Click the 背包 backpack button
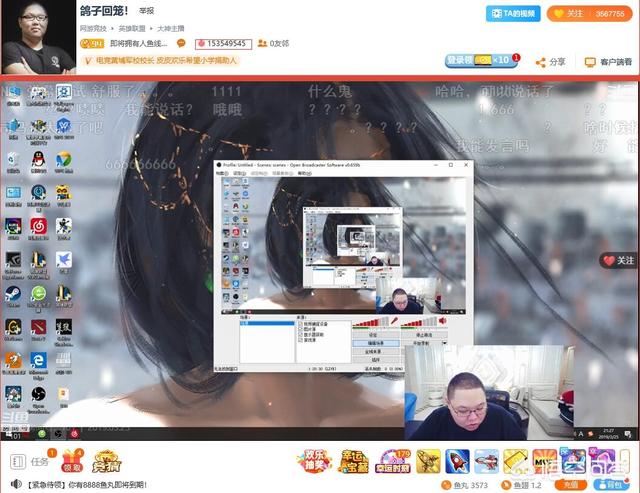 (x=616, y=484)
